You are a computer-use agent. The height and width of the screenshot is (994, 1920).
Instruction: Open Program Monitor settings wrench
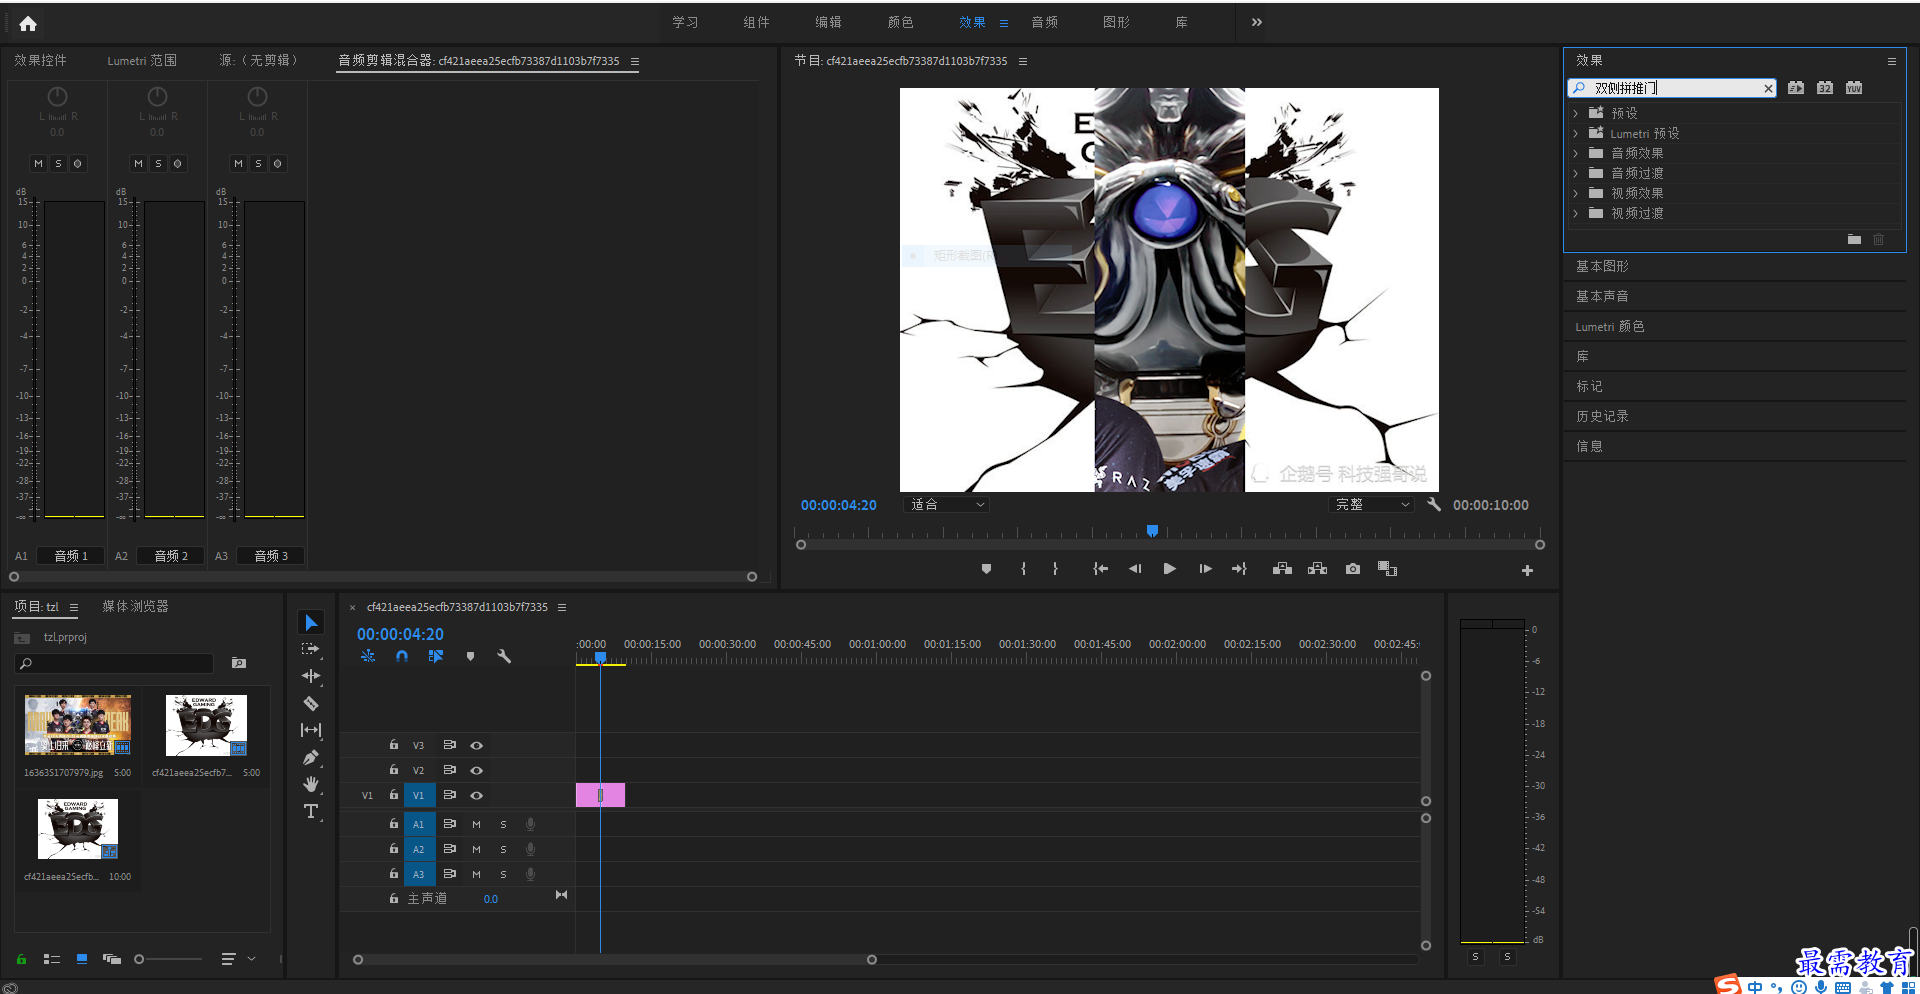pyautogui.click(x=1434, y=505)
